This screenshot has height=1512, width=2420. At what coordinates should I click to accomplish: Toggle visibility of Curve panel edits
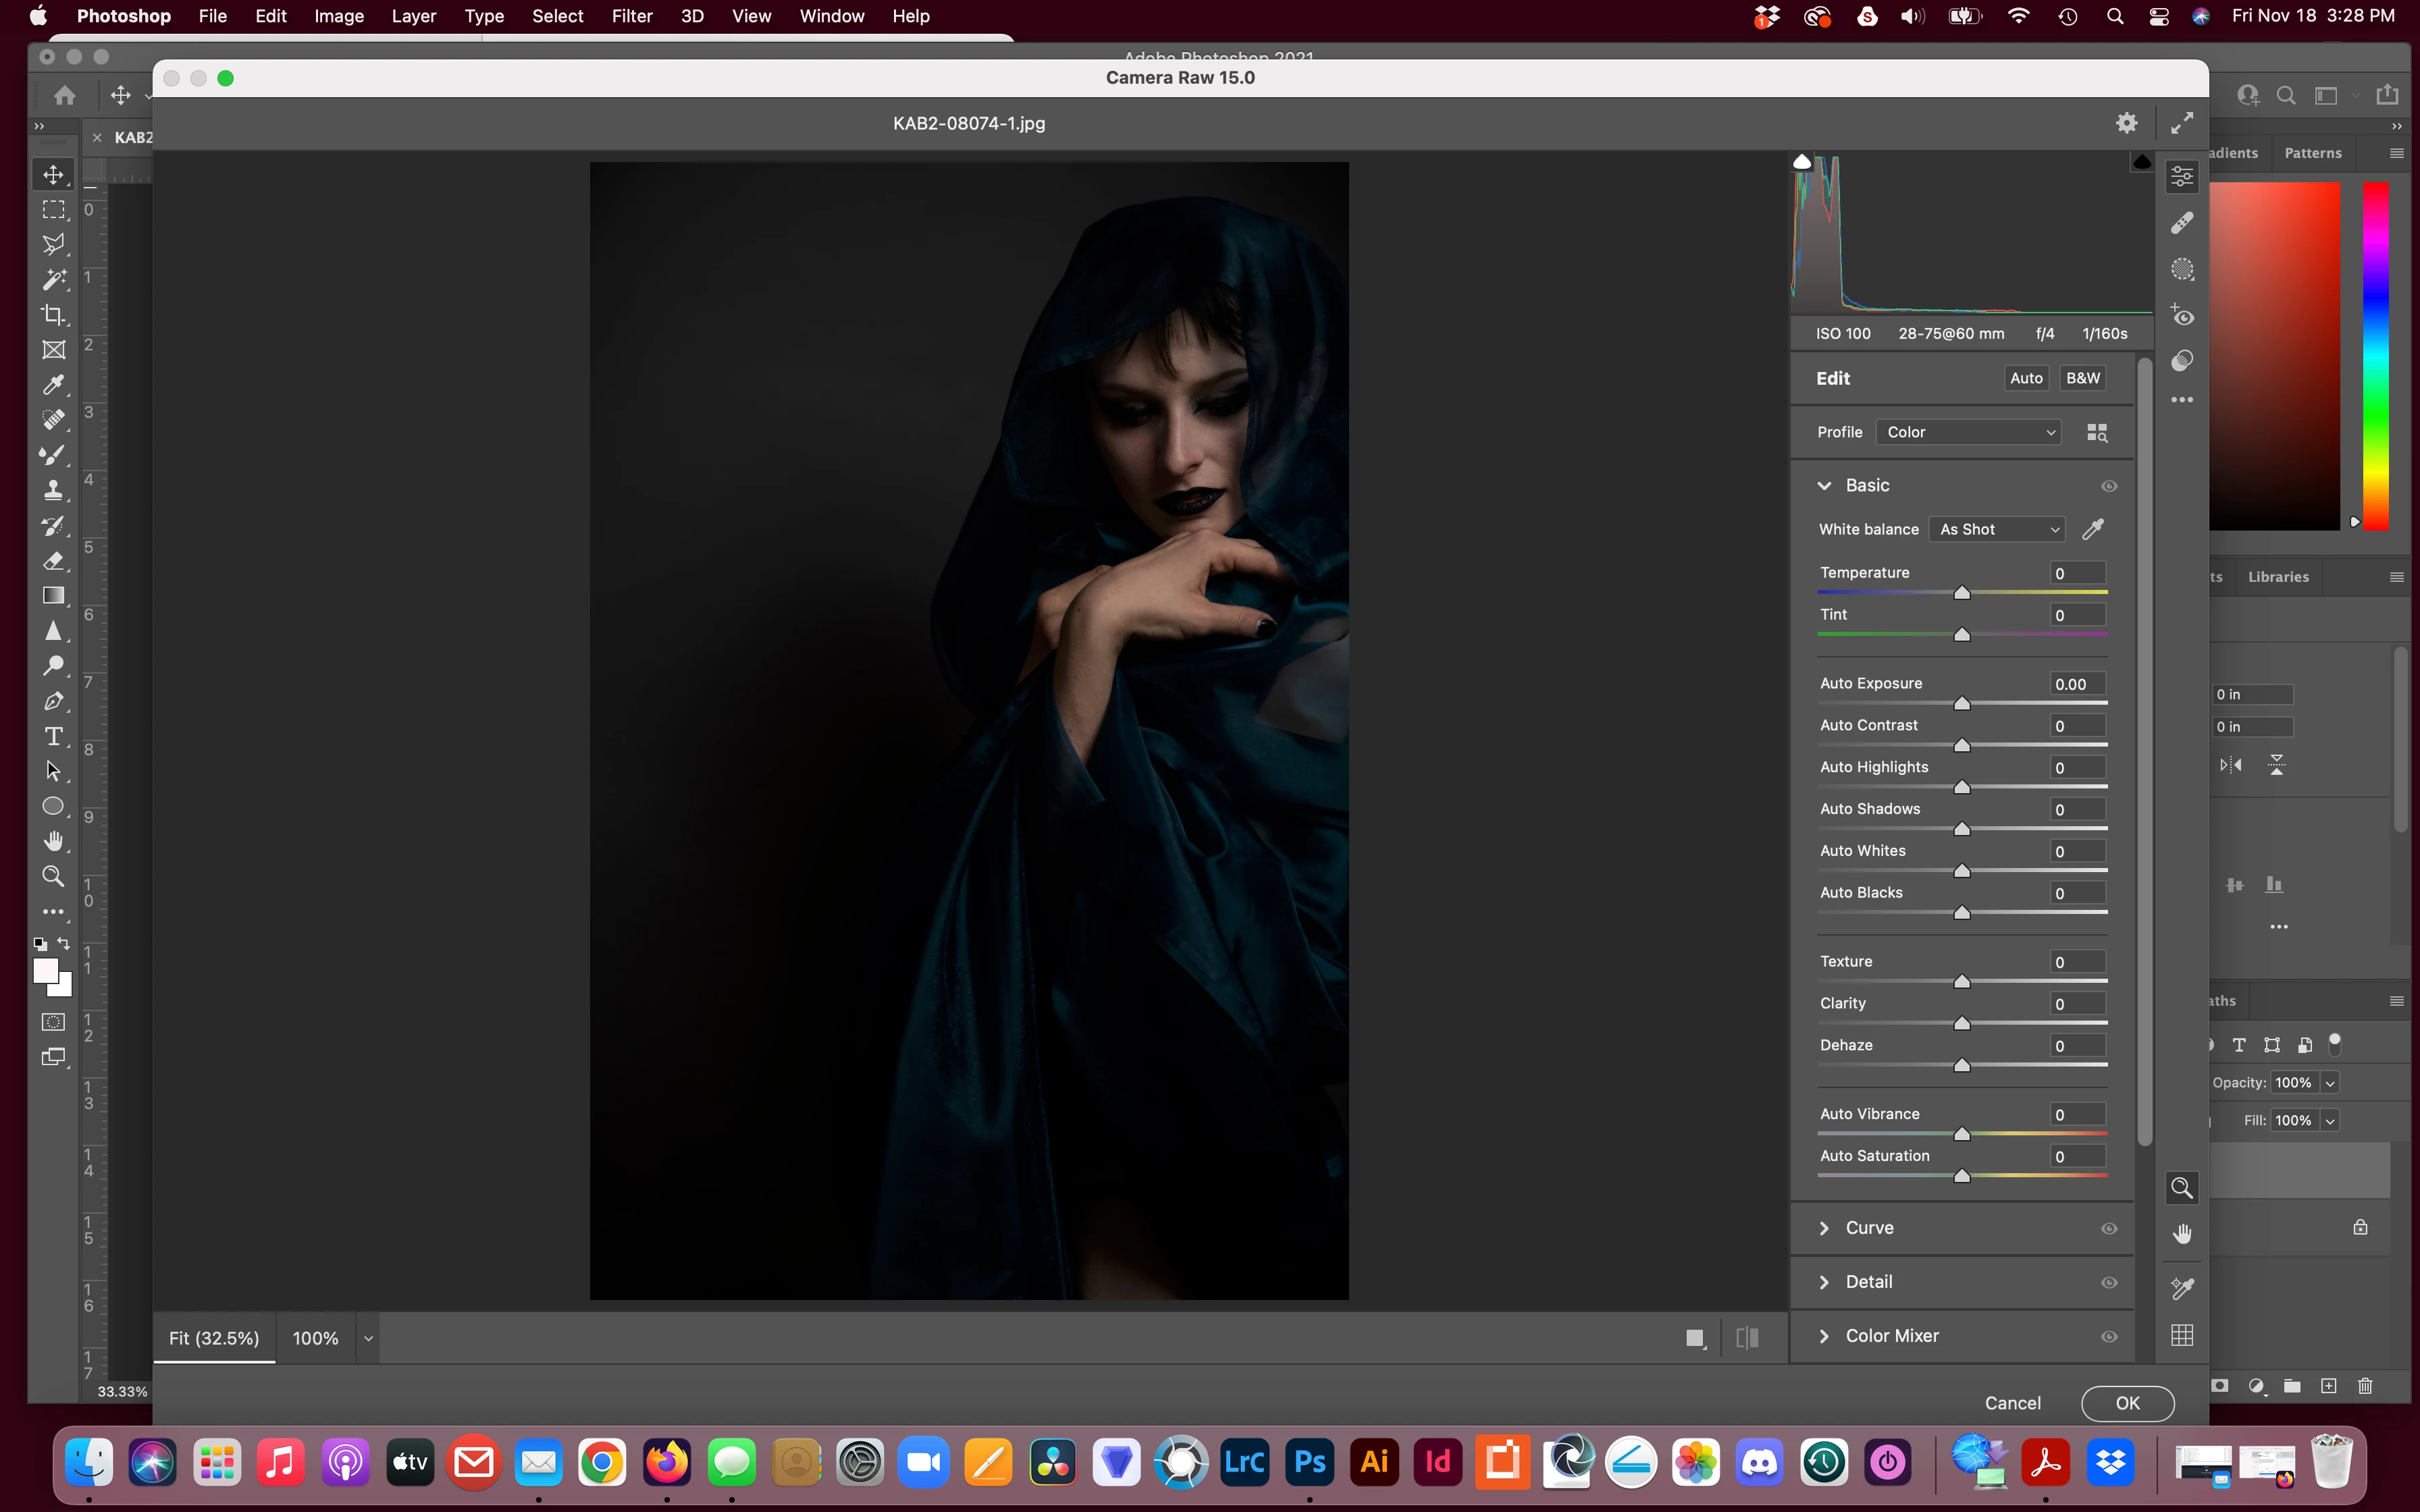[2109, 1228]
